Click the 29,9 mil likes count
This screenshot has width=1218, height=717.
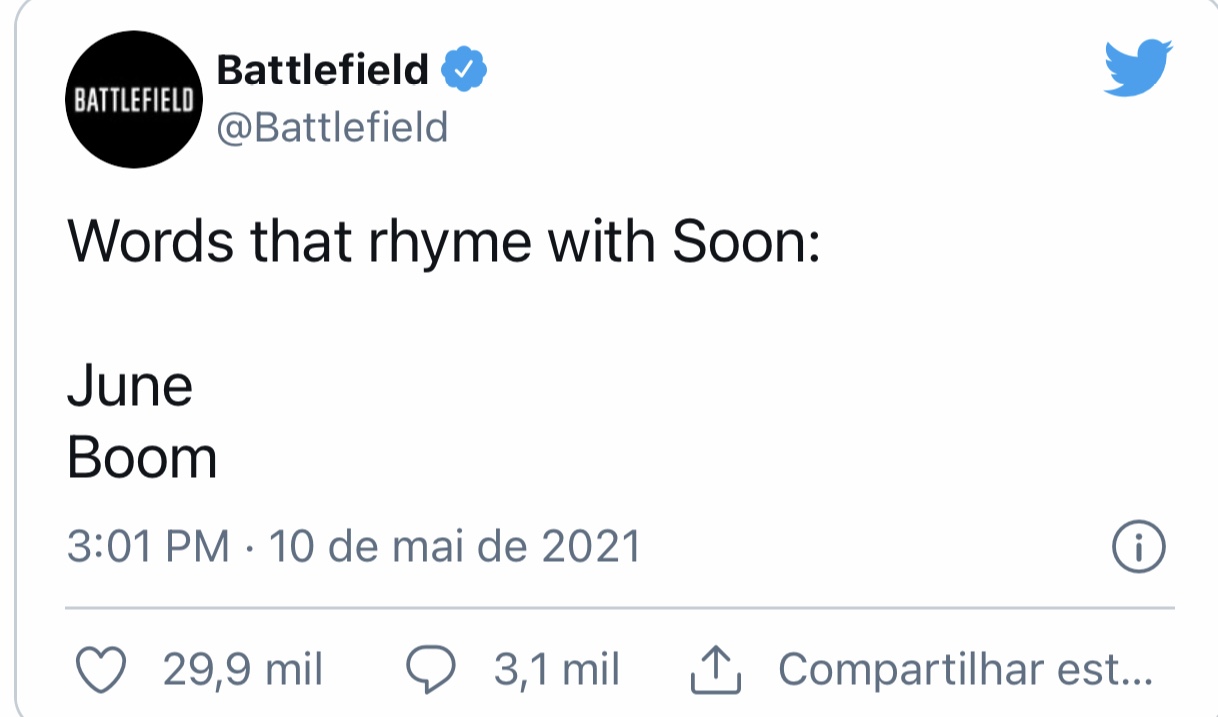[x=243, y=669]
